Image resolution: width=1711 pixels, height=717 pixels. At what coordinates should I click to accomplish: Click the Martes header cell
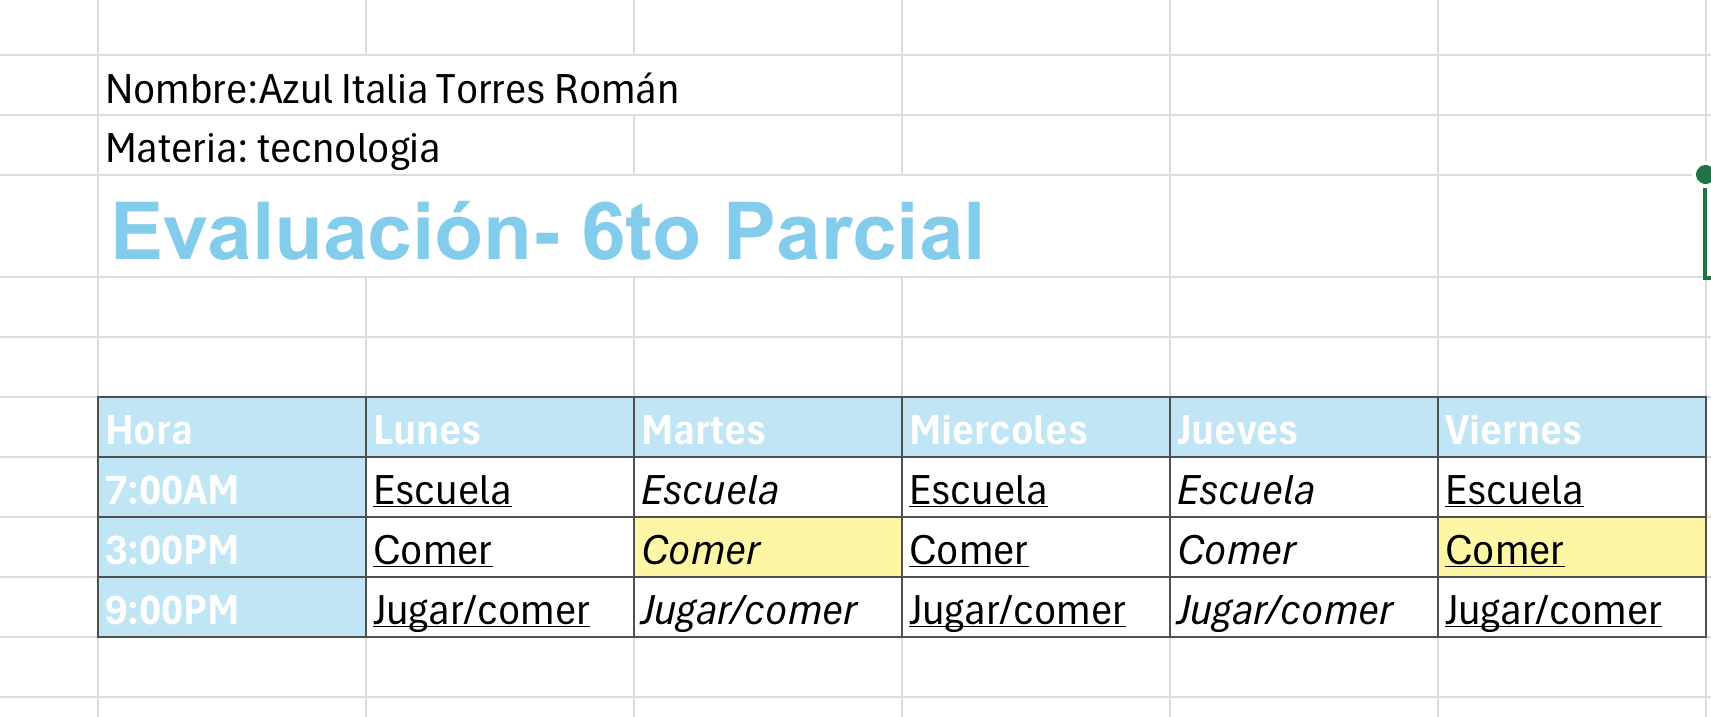tap(768, 429)
